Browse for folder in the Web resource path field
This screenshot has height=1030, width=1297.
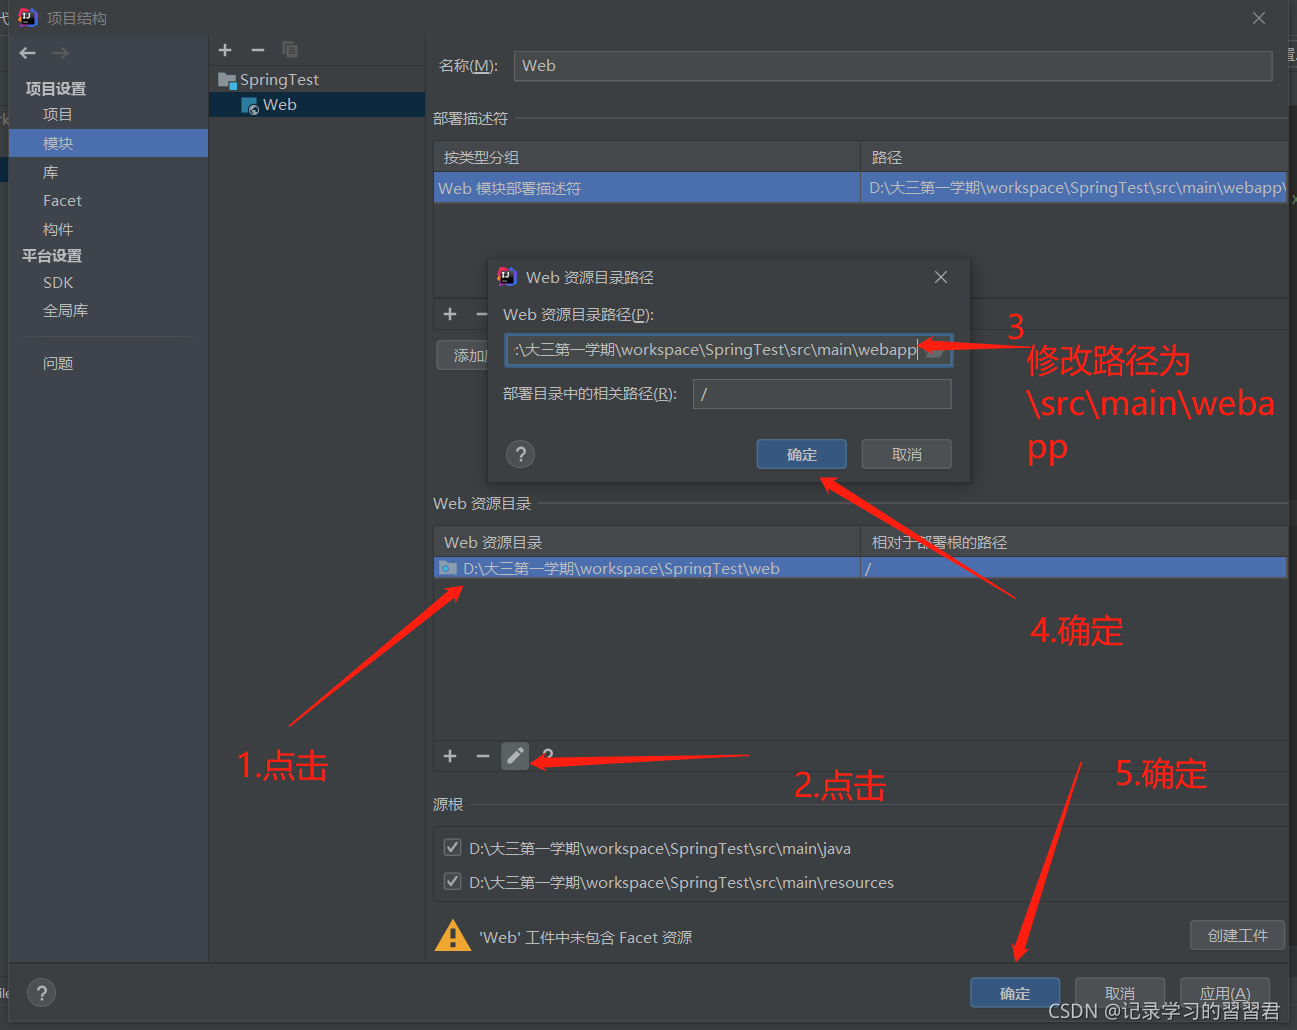(x=935, y=350)
